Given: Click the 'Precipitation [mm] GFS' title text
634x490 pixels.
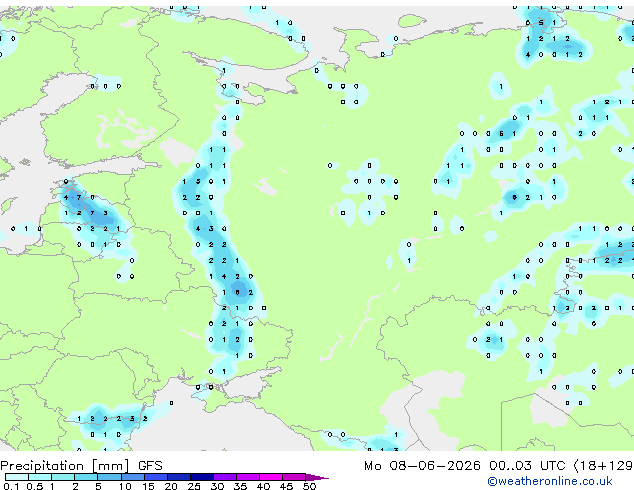Looking at the screenshot, I should 81,466.
